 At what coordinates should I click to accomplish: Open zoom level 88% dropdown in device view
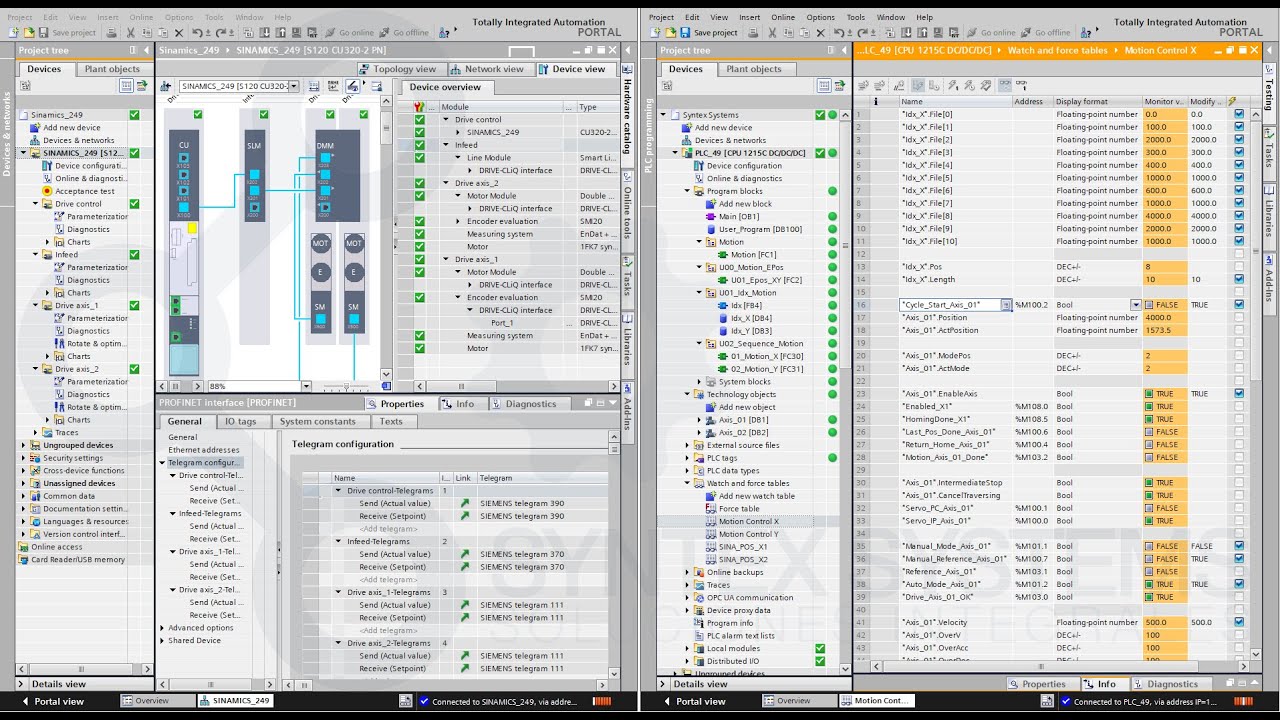coord(306,386)
